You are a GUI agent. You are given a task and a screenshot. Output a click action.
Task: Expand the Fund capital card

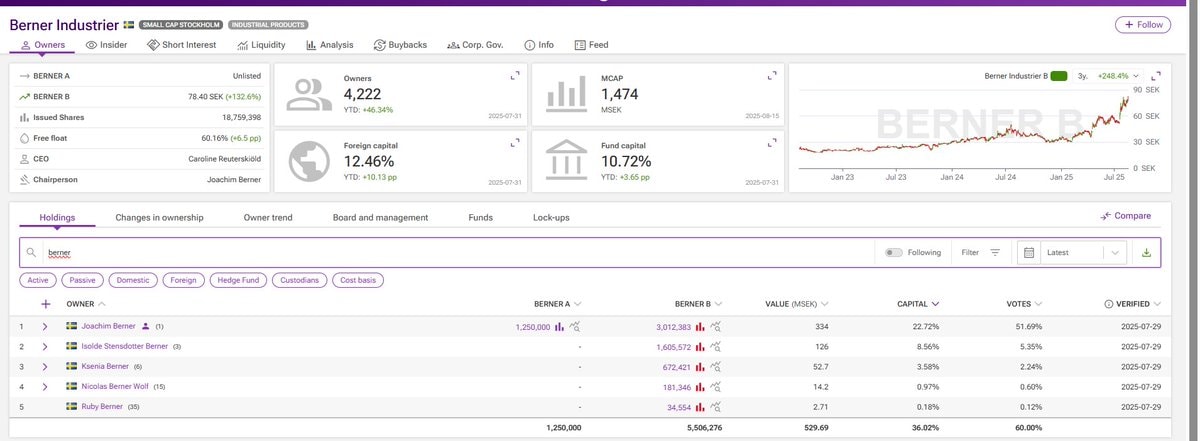click(772, 143)
